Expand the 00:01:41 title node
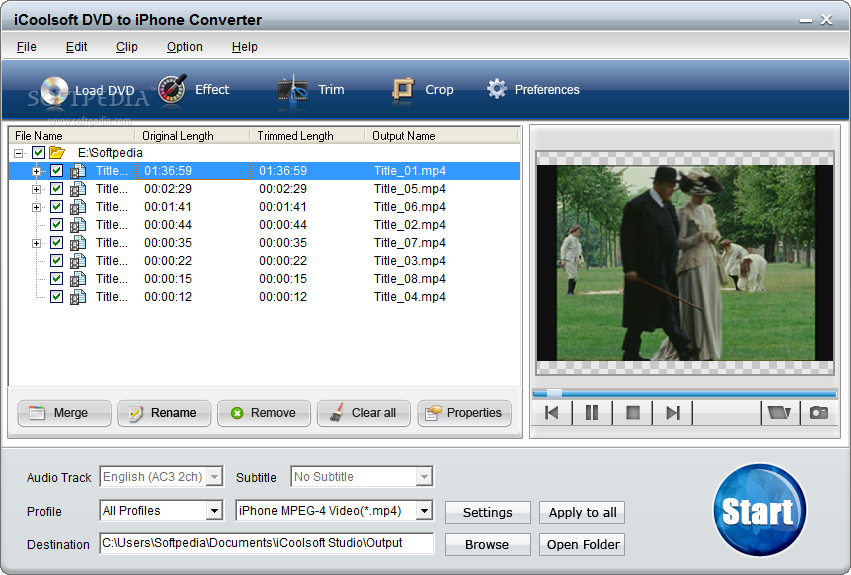This screenshot has width=851, height=575. click(36, 207)
